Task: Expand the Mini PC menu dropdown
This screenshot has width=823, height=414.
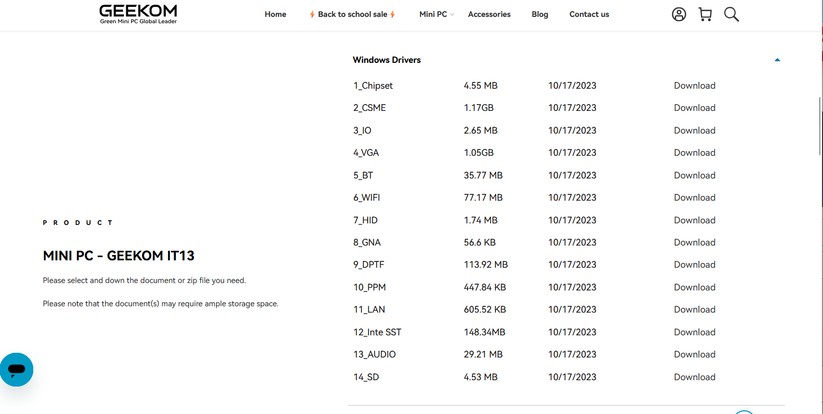Action: pyautogui.click(x=436, y=14)
